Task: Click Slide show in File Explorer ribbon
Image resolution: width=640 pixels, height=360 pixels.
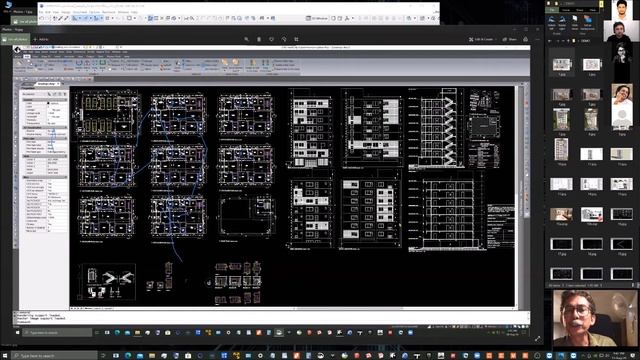Action: tap(575, 23)
